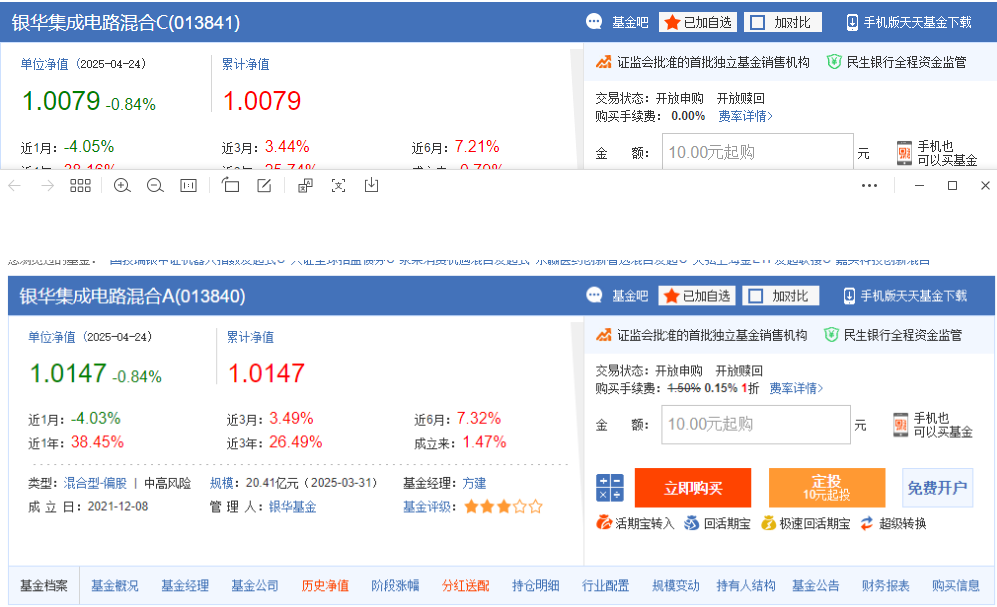
Task: Click 立即购买 button for fund 013840
Action: click(693, 488)
